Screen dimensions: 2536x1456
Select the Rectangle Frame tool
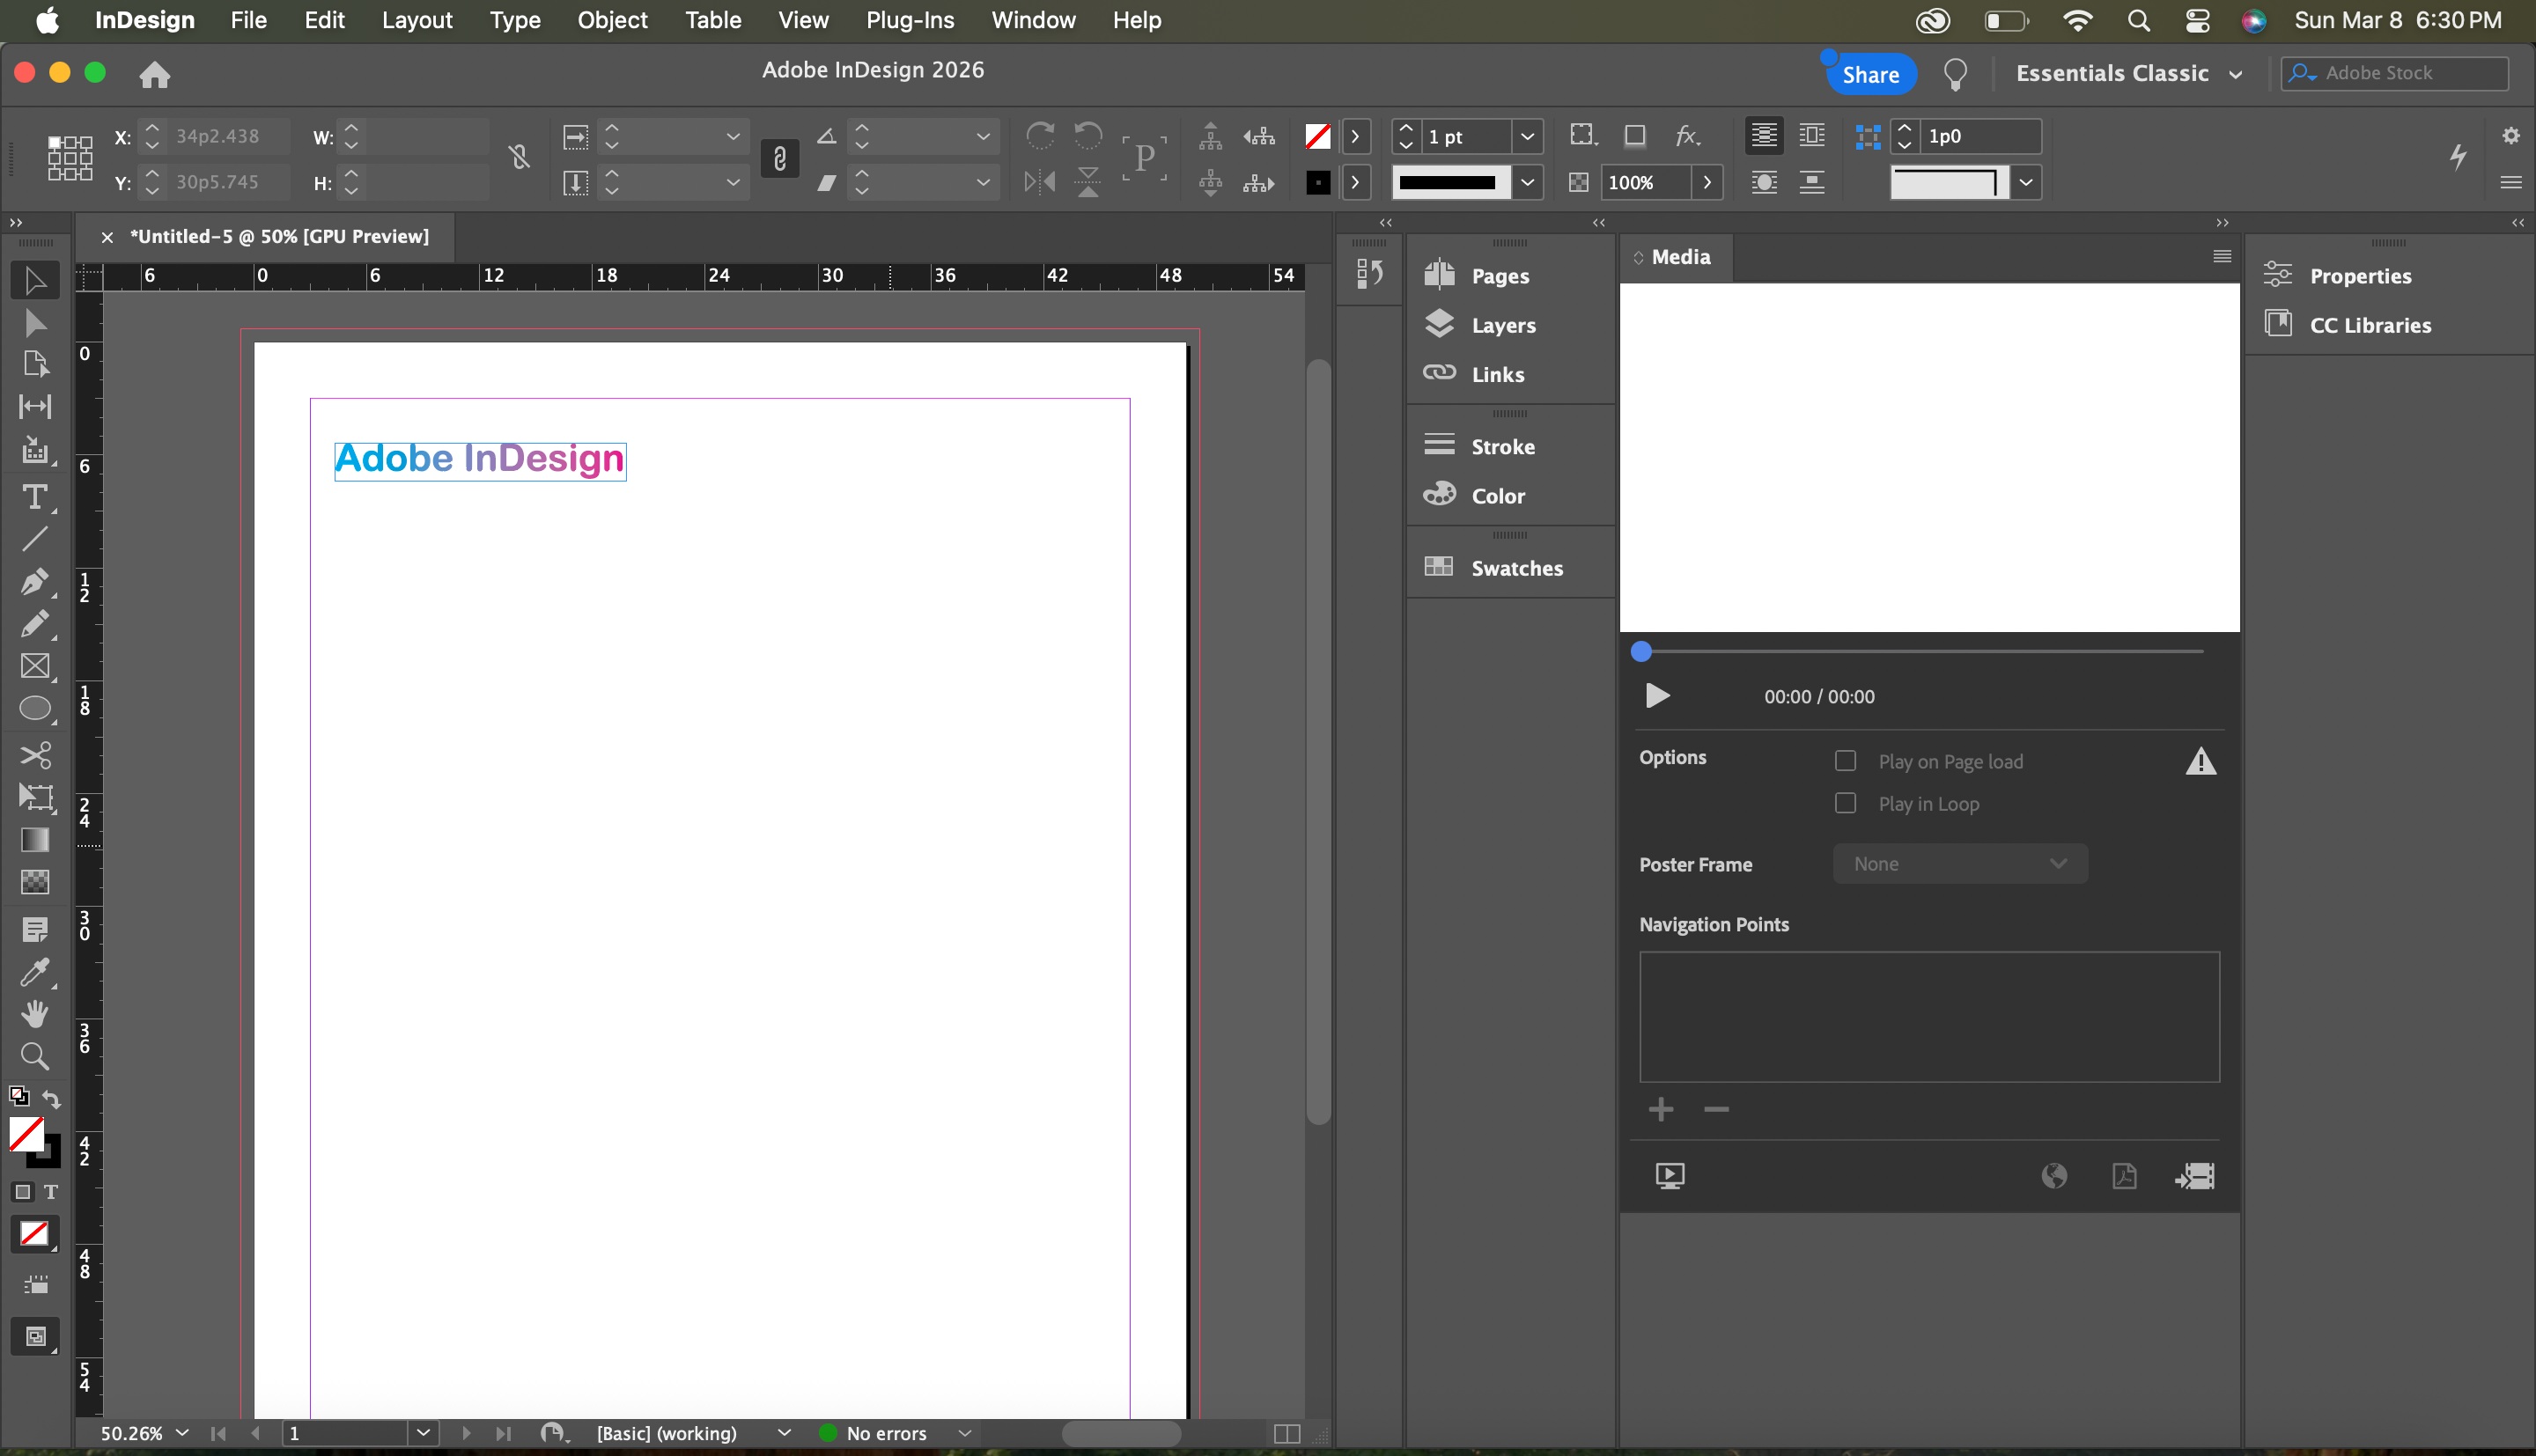tap(34, 666)
